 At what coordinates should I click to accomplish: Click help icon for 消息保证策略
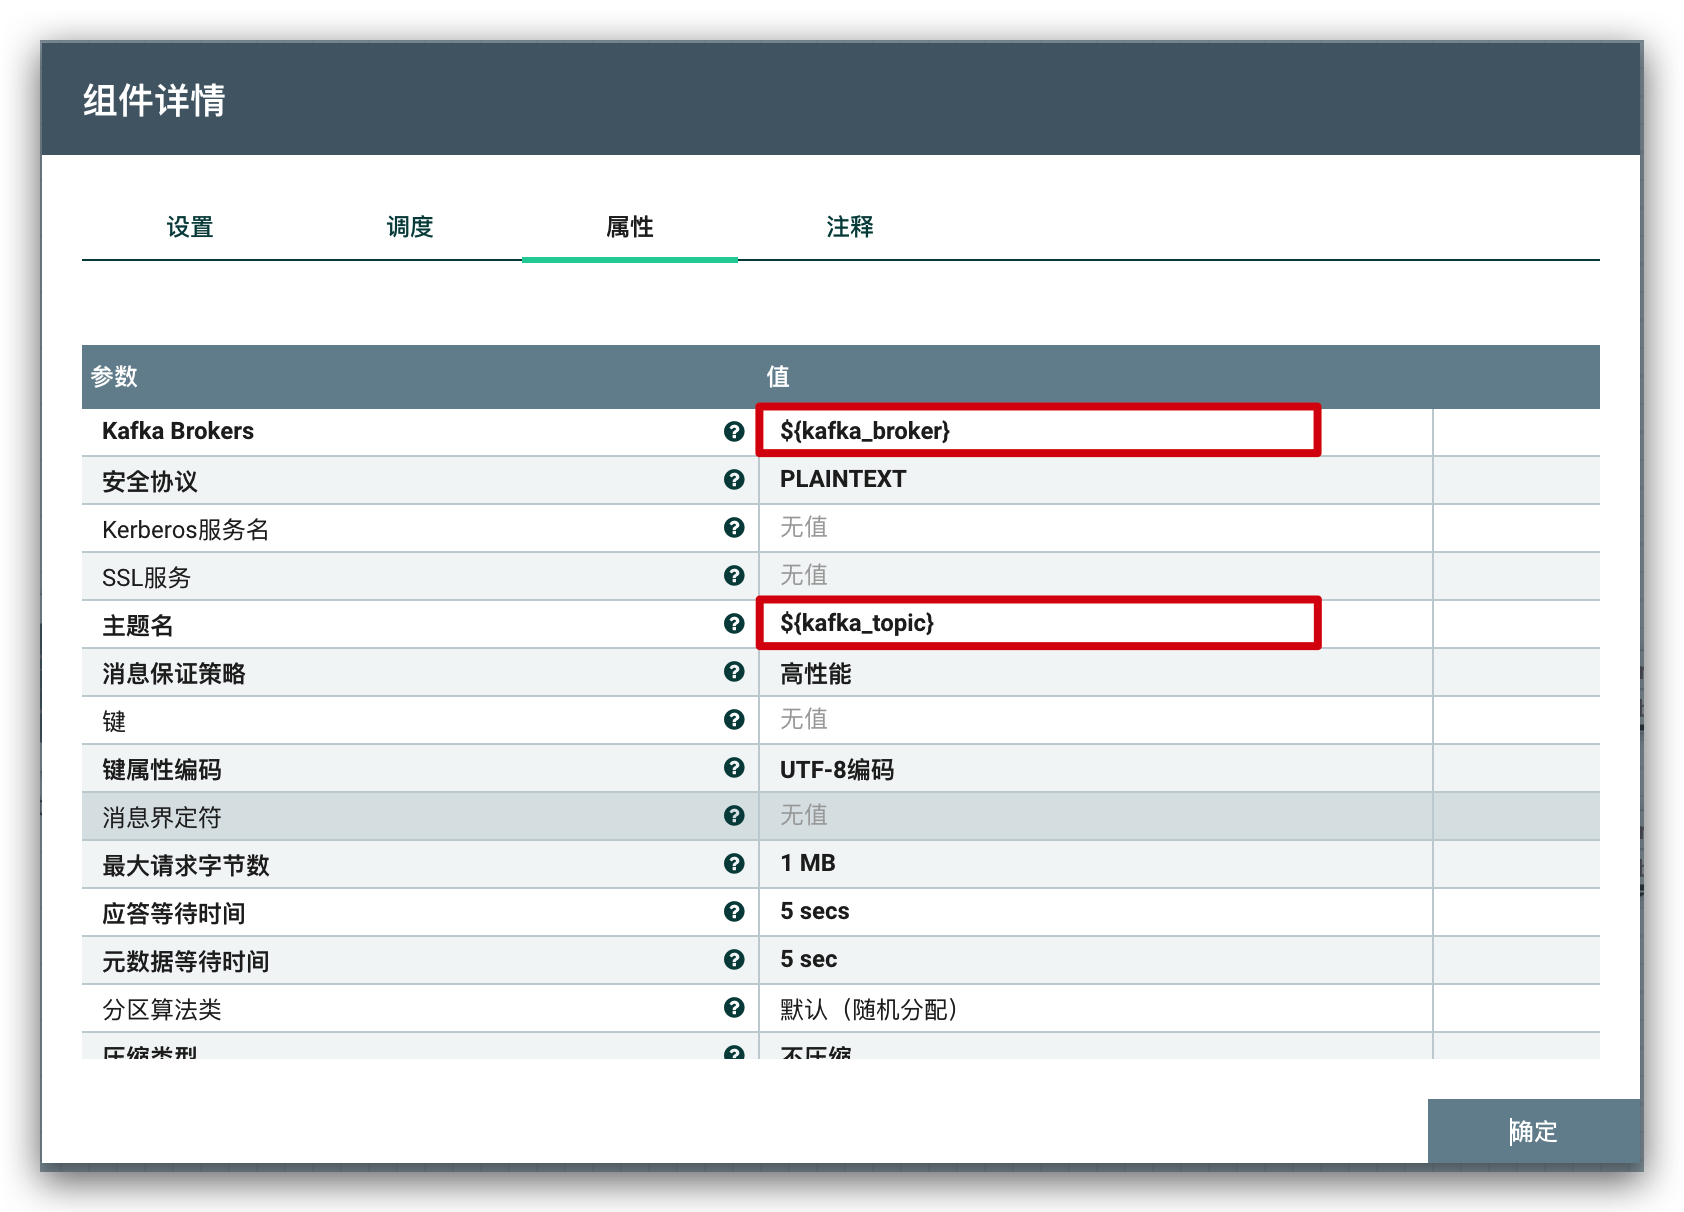[734, 671]
